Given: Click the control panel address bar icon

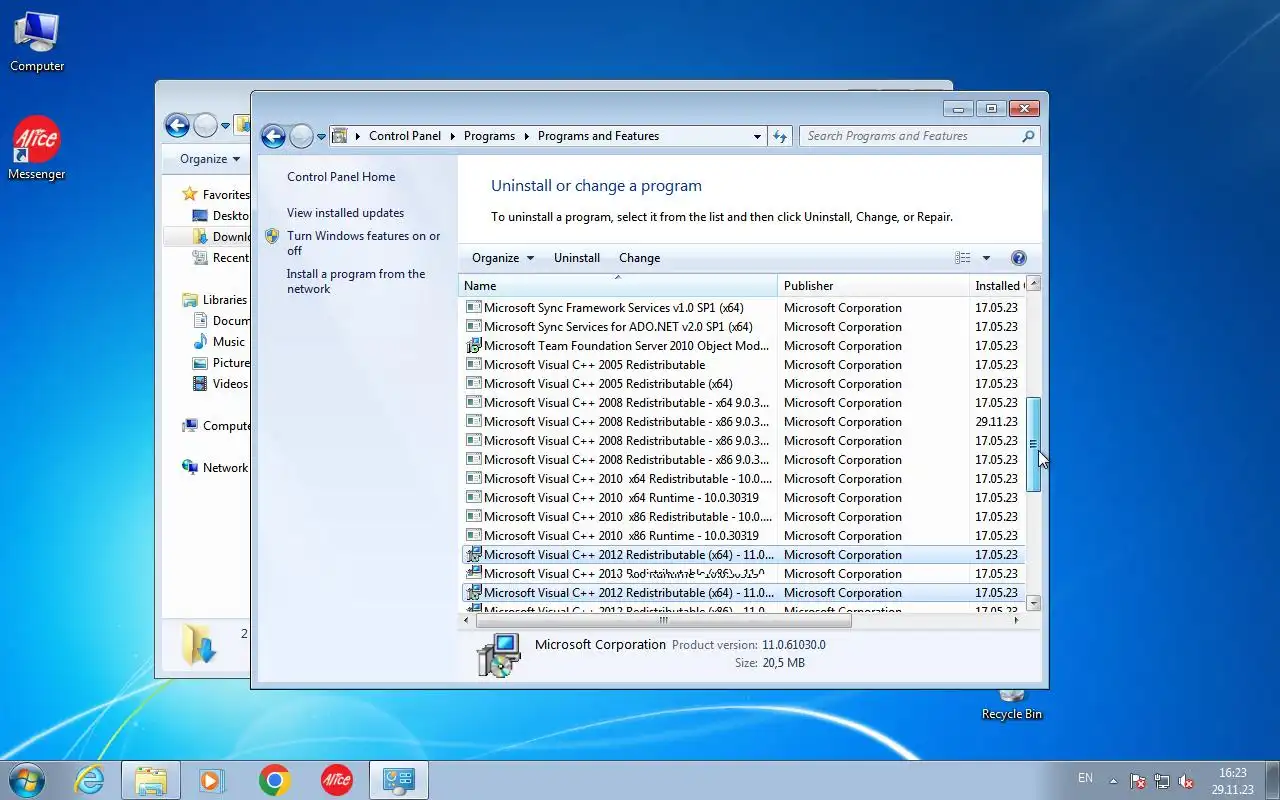Looking at the screenshot, I should tap(339, 136).
